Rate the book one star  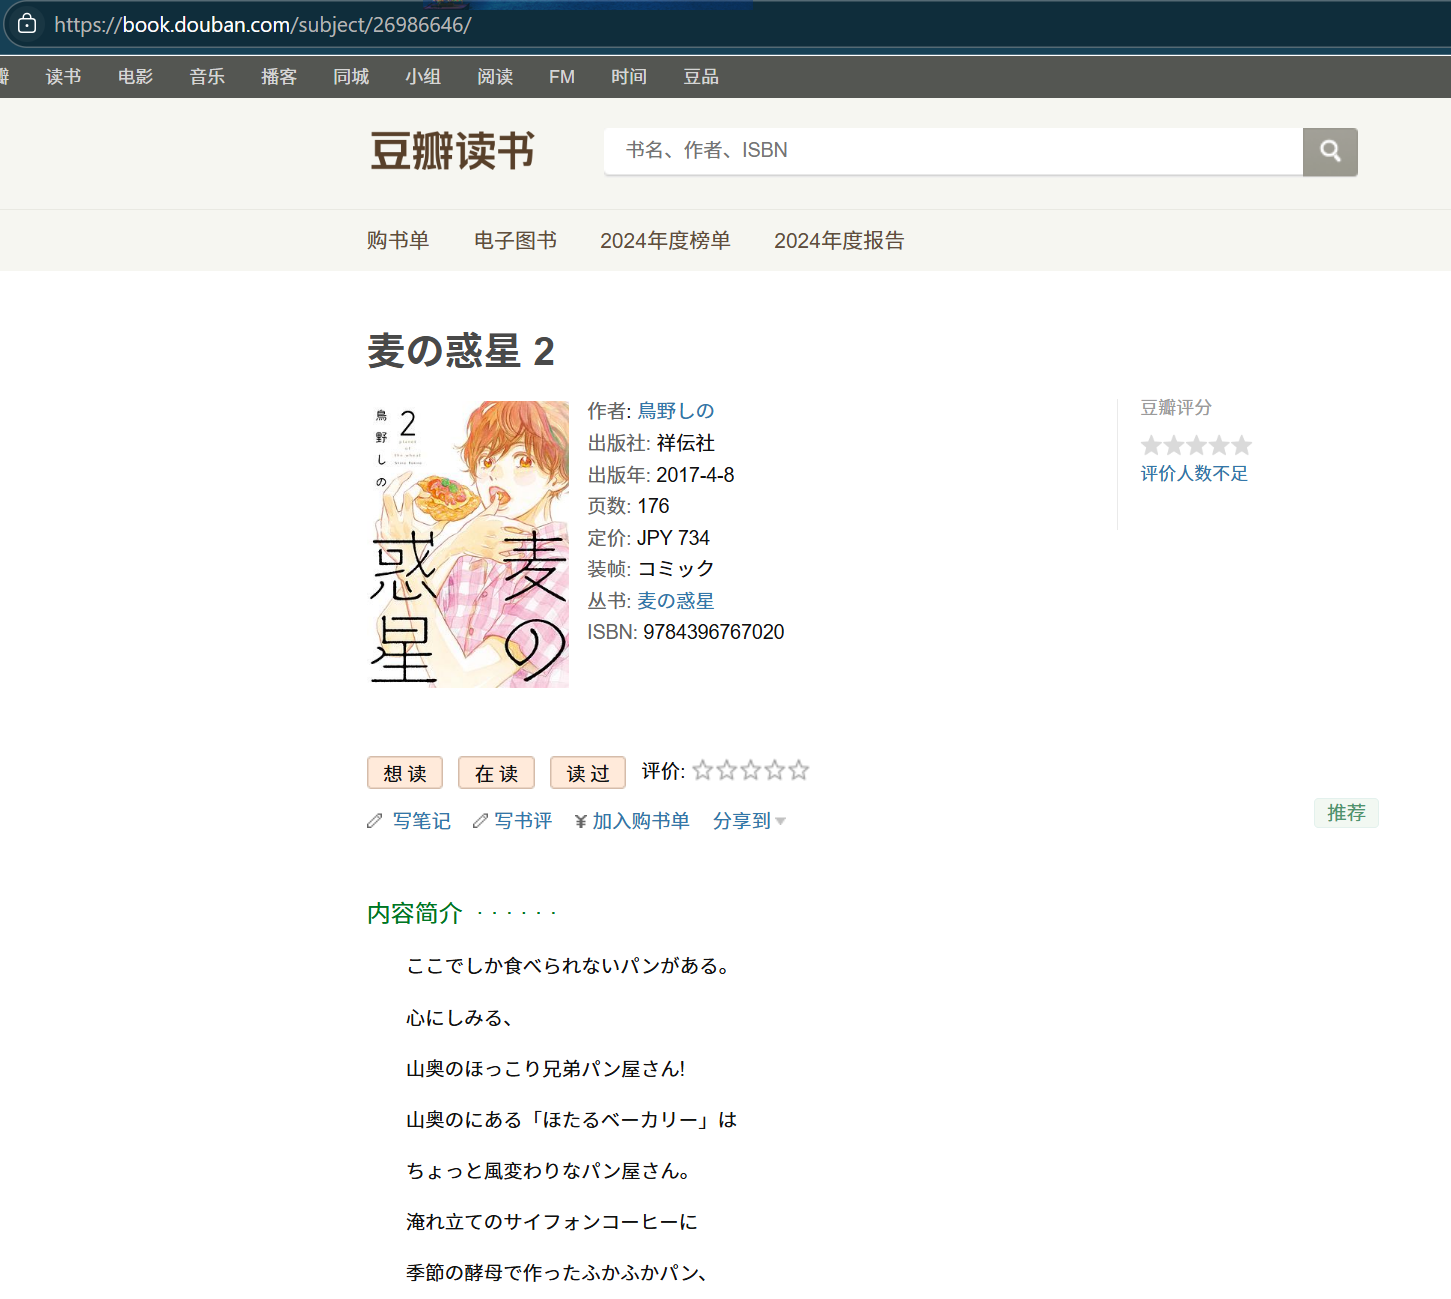[x=702, y=770]
